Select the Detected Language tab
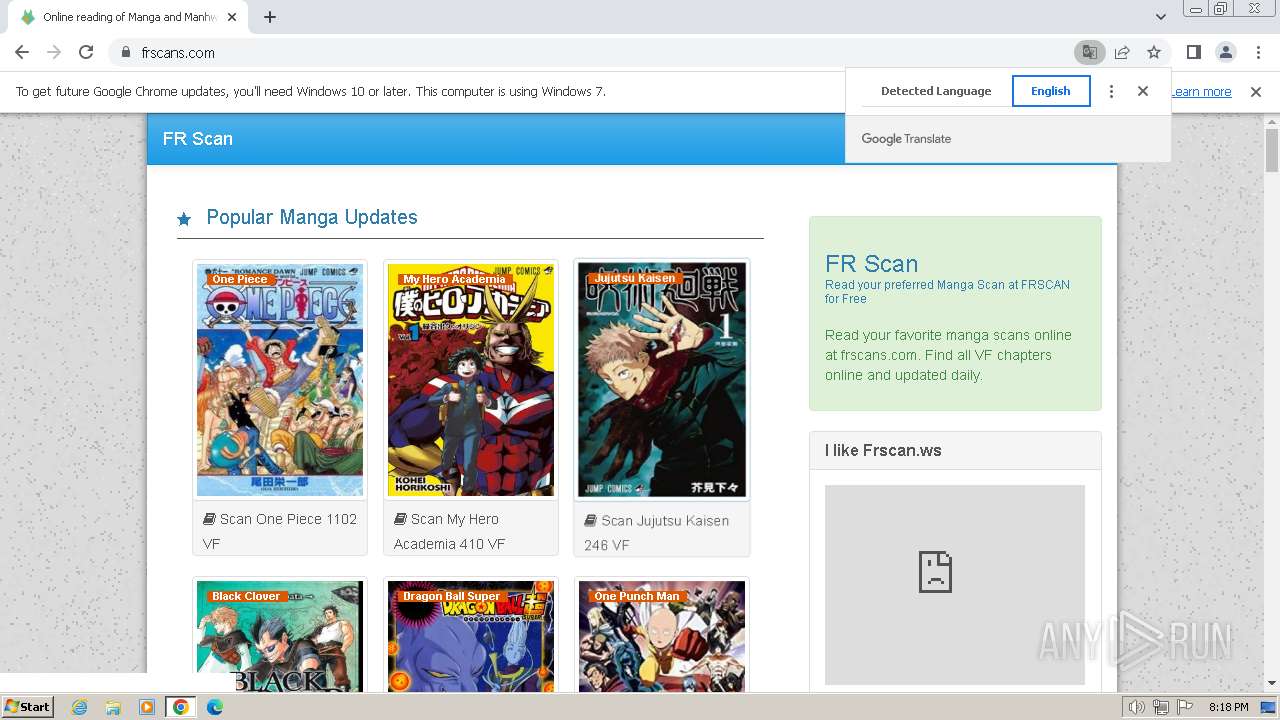This screenshot has height=720, width=1280. click(936, 91)
